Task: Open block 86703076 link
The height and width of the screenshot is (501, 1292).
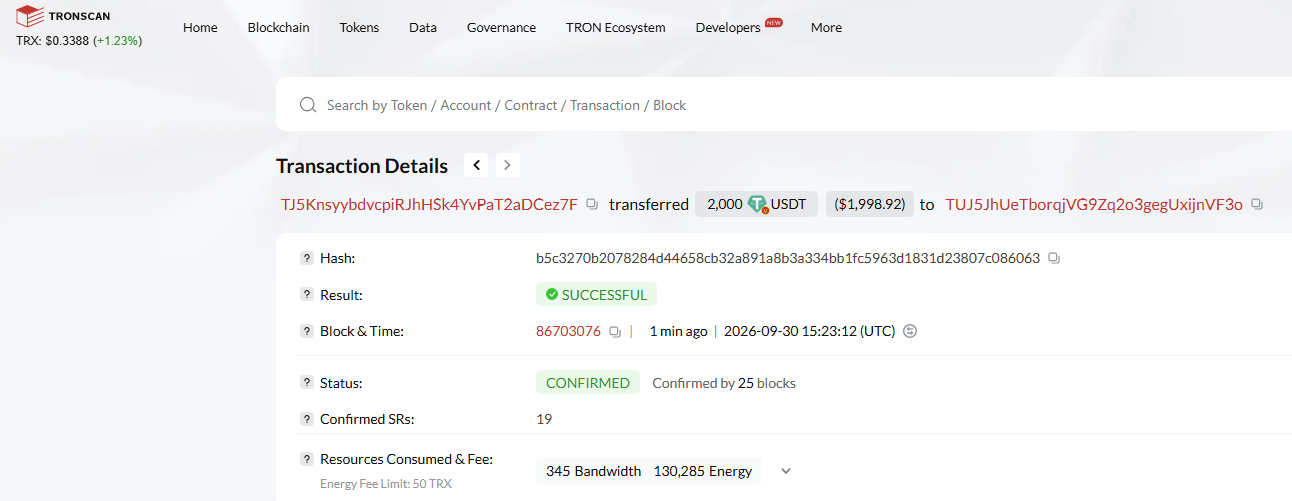Action: pyautogui.click(x=568, y=331)
